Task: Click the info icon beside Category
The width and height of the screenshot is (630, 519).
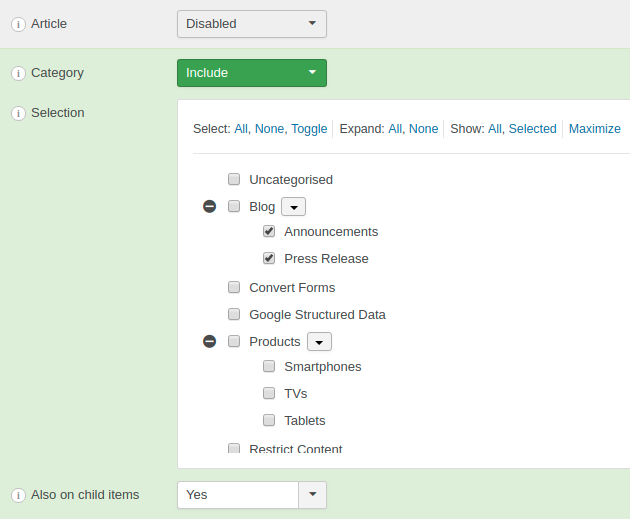Action: 18,73
